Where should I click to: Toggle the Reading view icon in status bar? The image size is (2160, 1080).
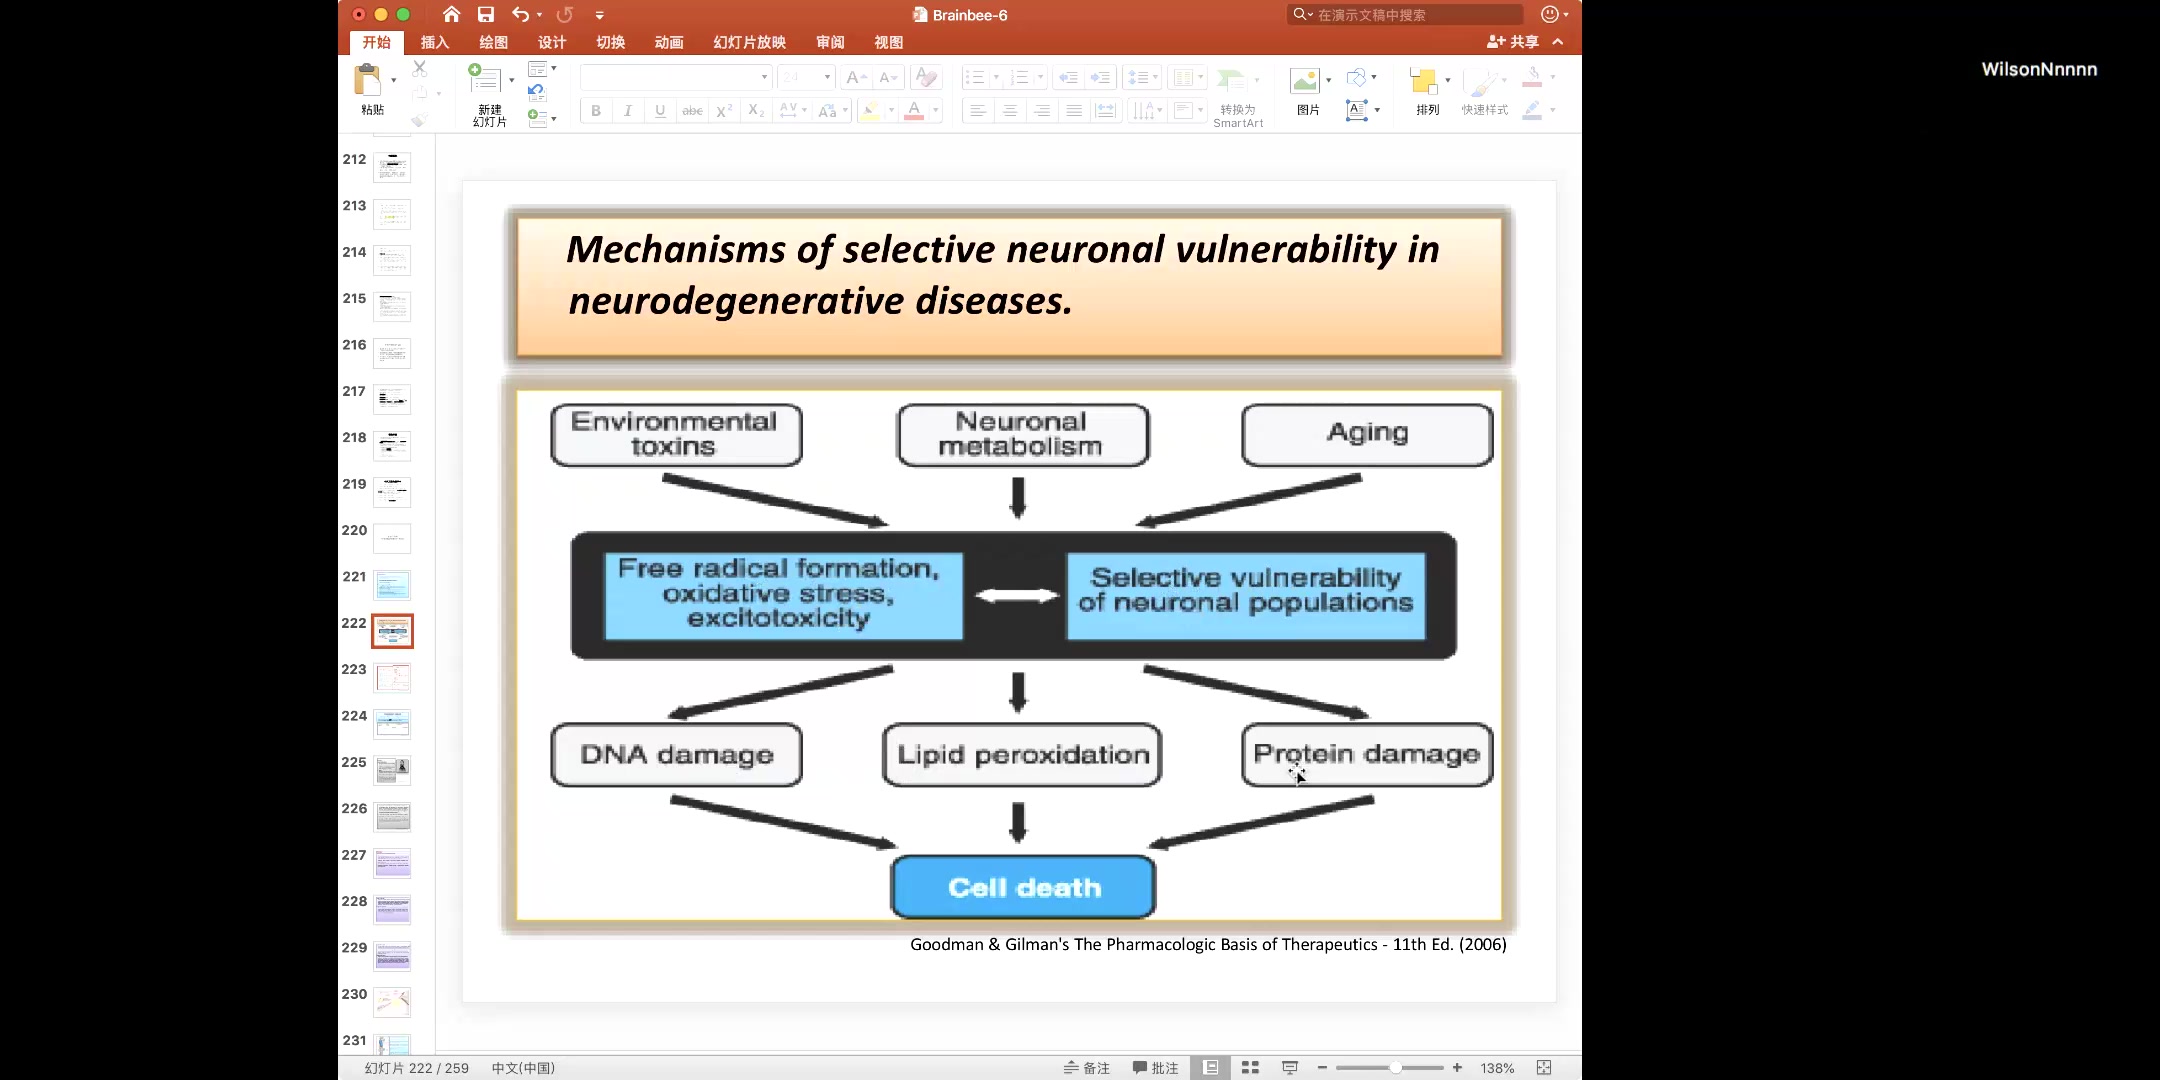coord(1290,1068)
